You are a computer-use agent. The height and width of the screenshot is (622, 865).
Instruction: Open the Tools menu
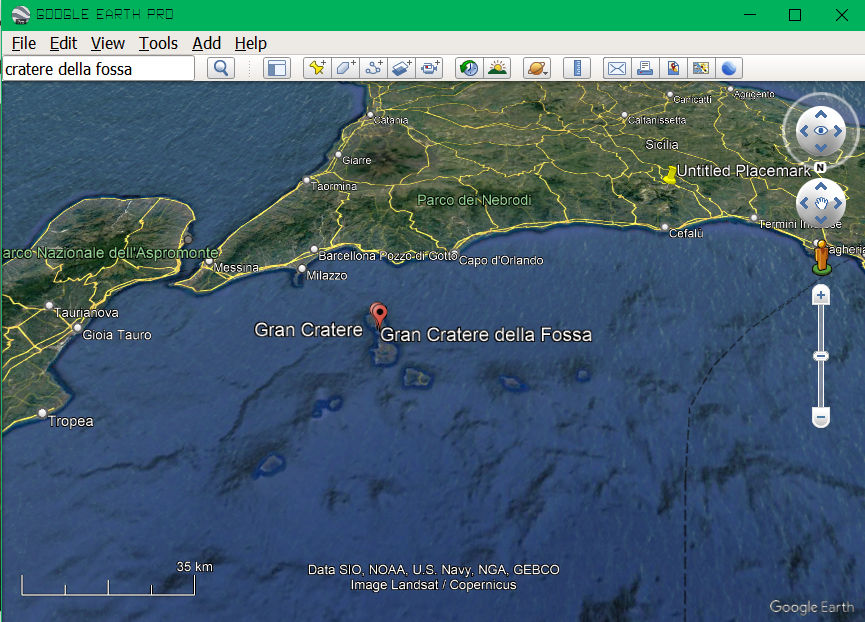158,43
